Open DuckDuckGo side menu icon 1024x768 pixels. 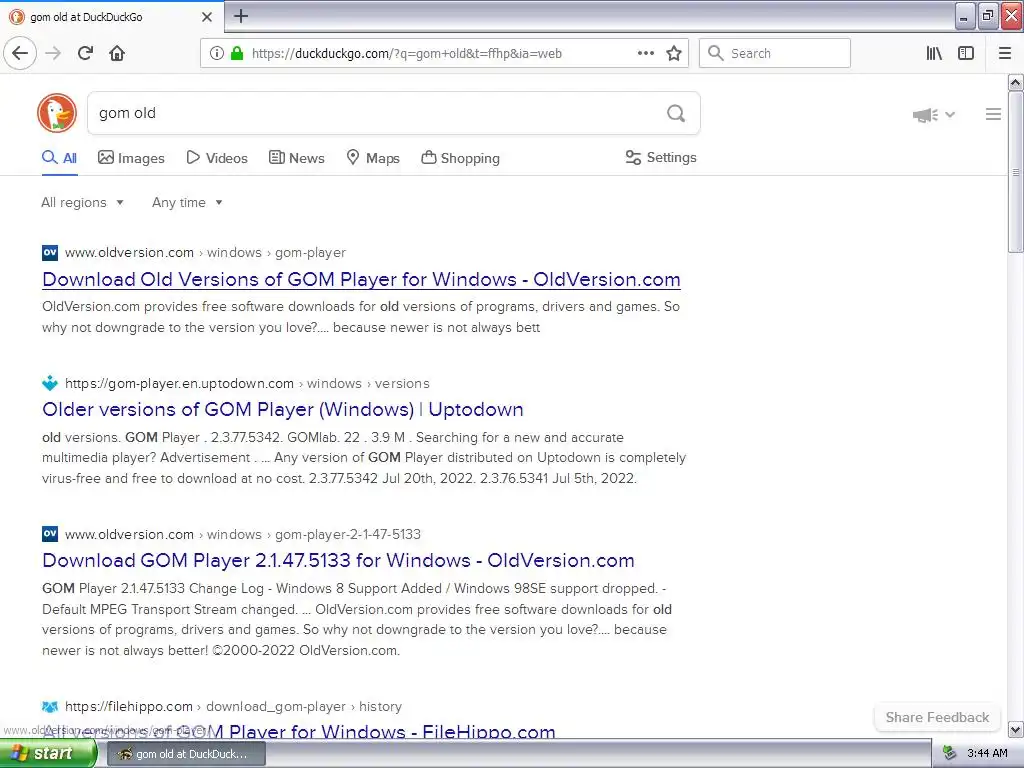point(993,114)
